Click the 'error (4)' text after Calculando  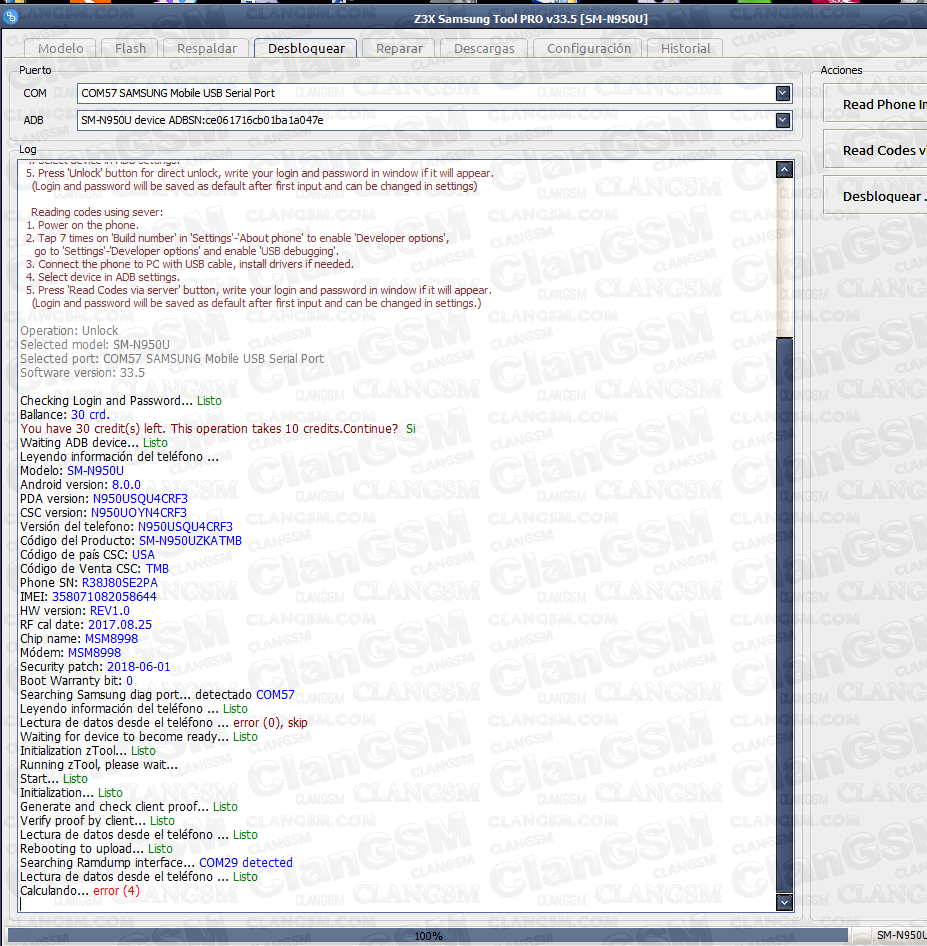click(x=116, y=890)
